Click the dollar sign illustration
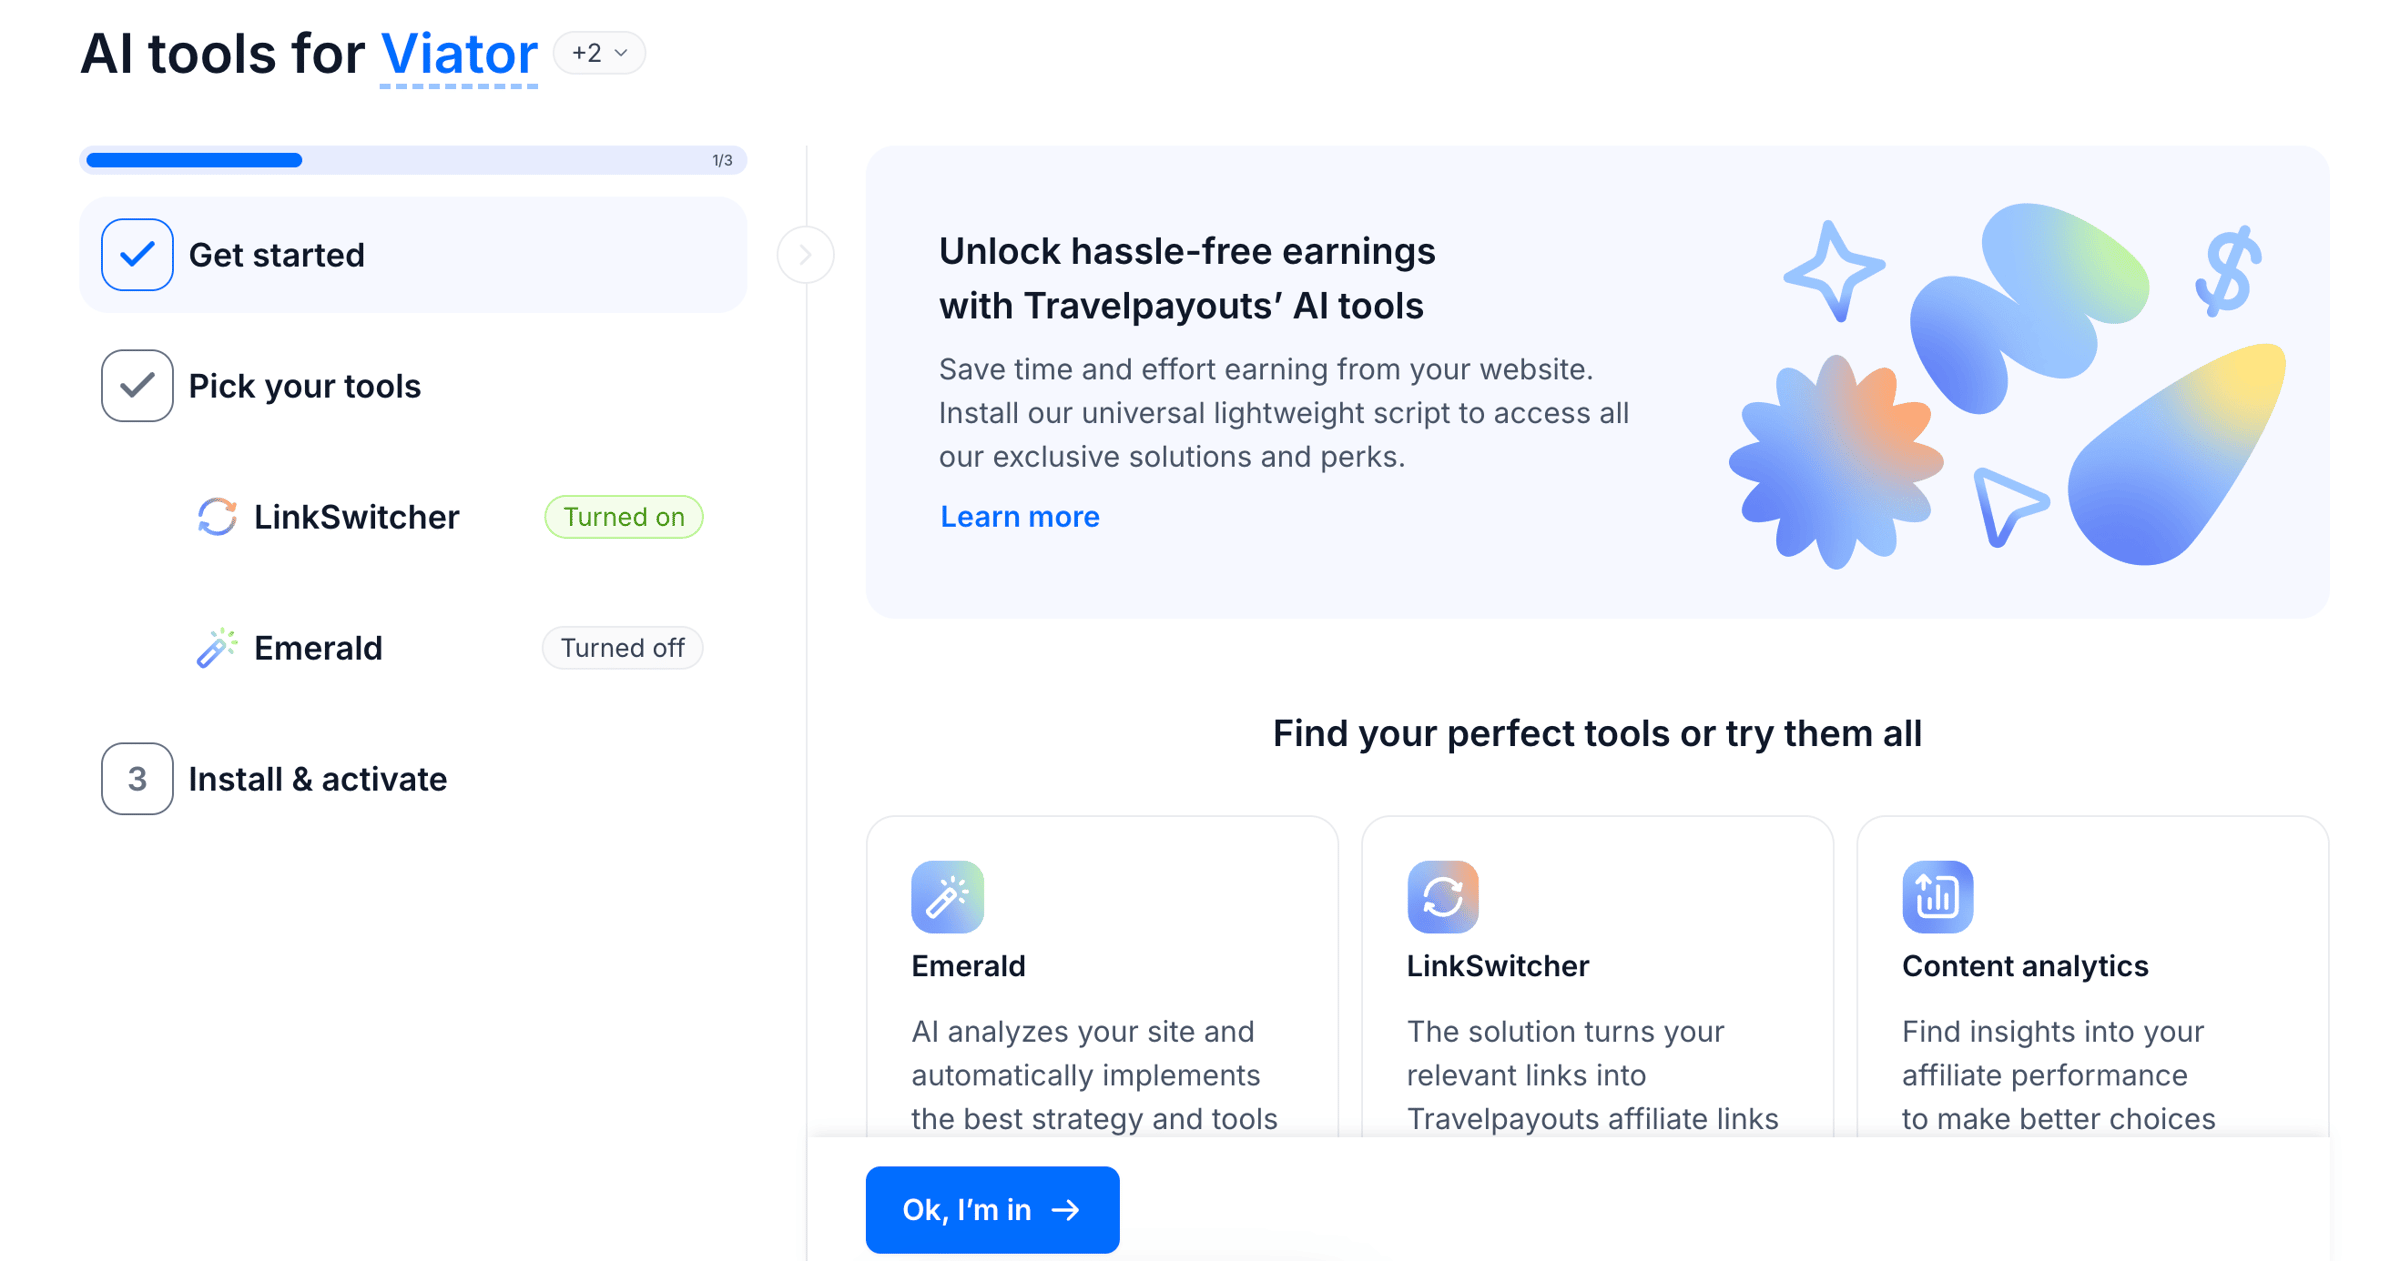Screen dimensions: 2400x1261 (x=2228, y=271)
